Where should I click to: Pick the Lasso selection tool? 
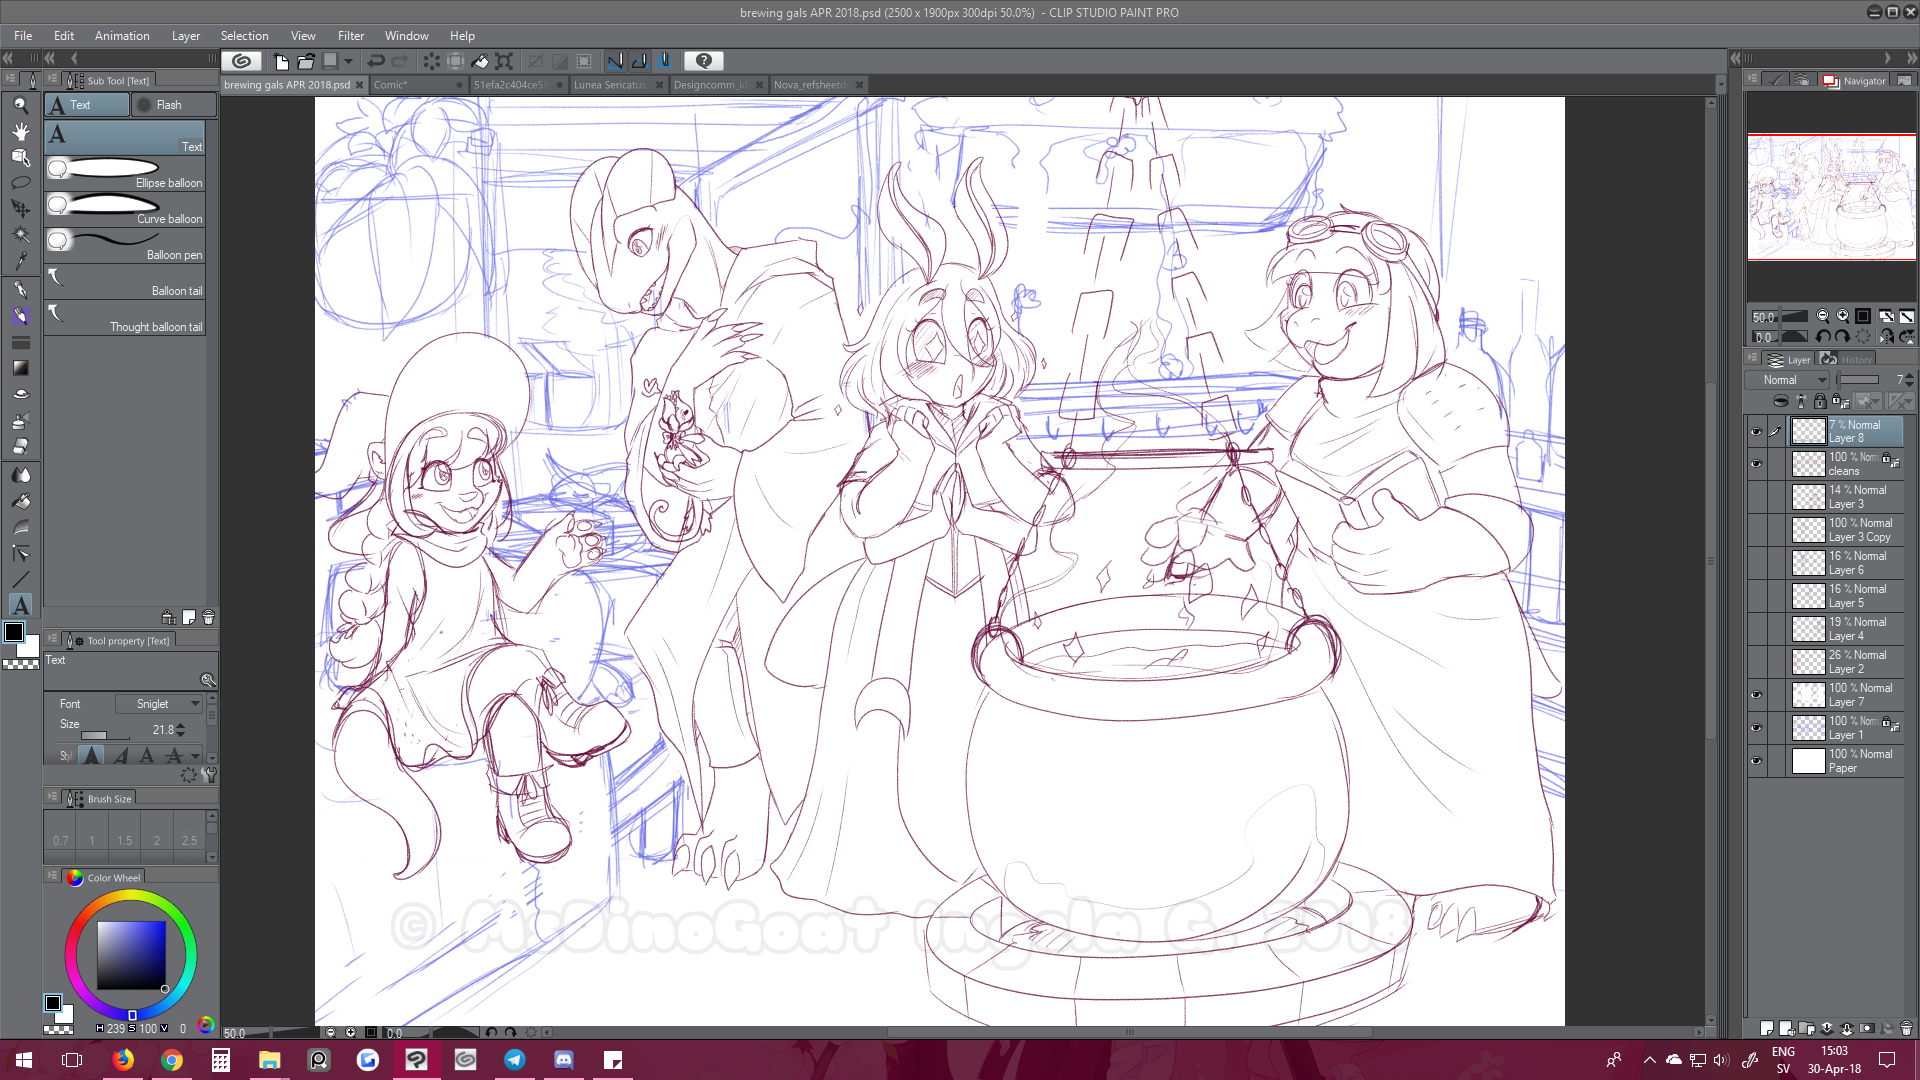pyautogui.click(x=20, y=183)
